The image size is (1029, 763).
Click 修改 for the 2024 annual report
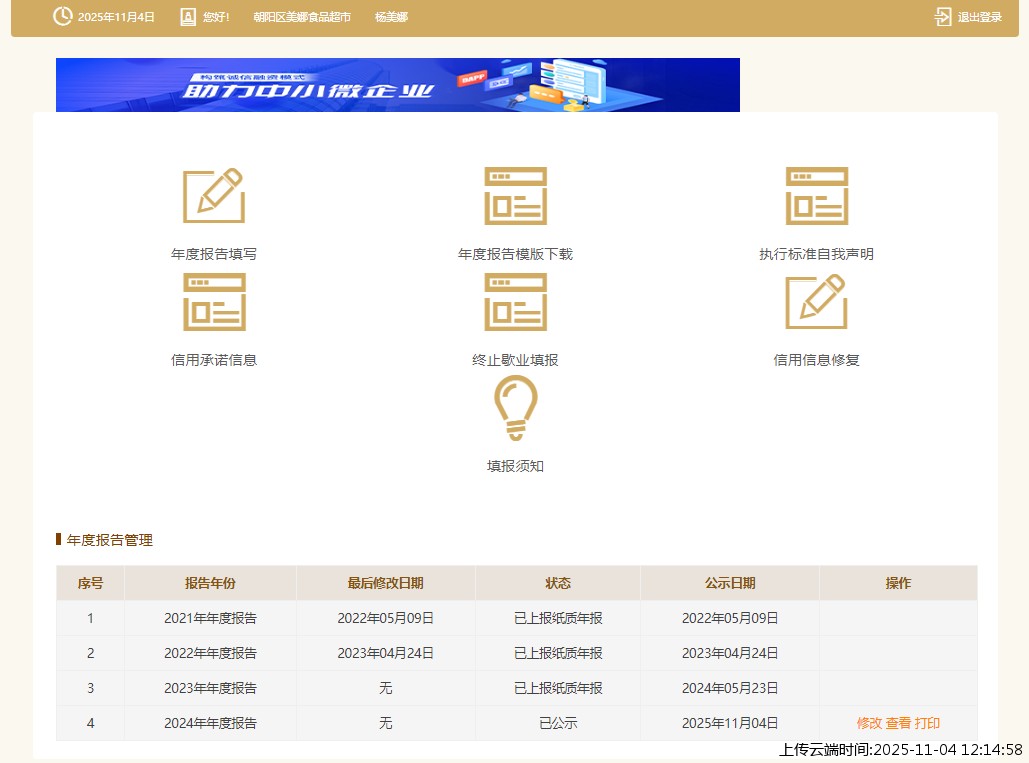coord(869,723)
